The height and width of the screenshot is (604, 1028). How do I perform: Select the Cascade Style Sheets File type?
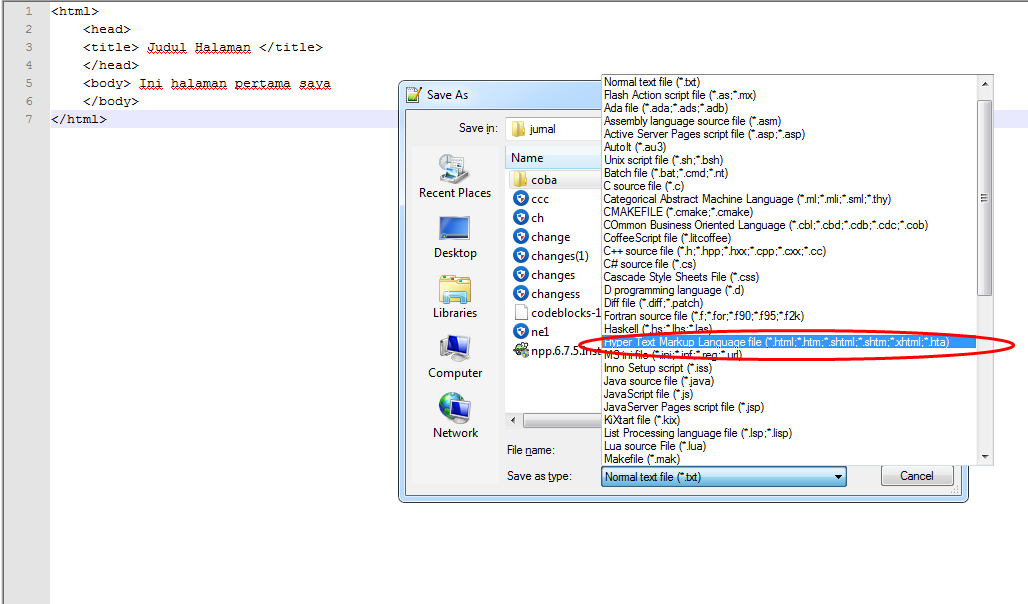tap(680, 277)
